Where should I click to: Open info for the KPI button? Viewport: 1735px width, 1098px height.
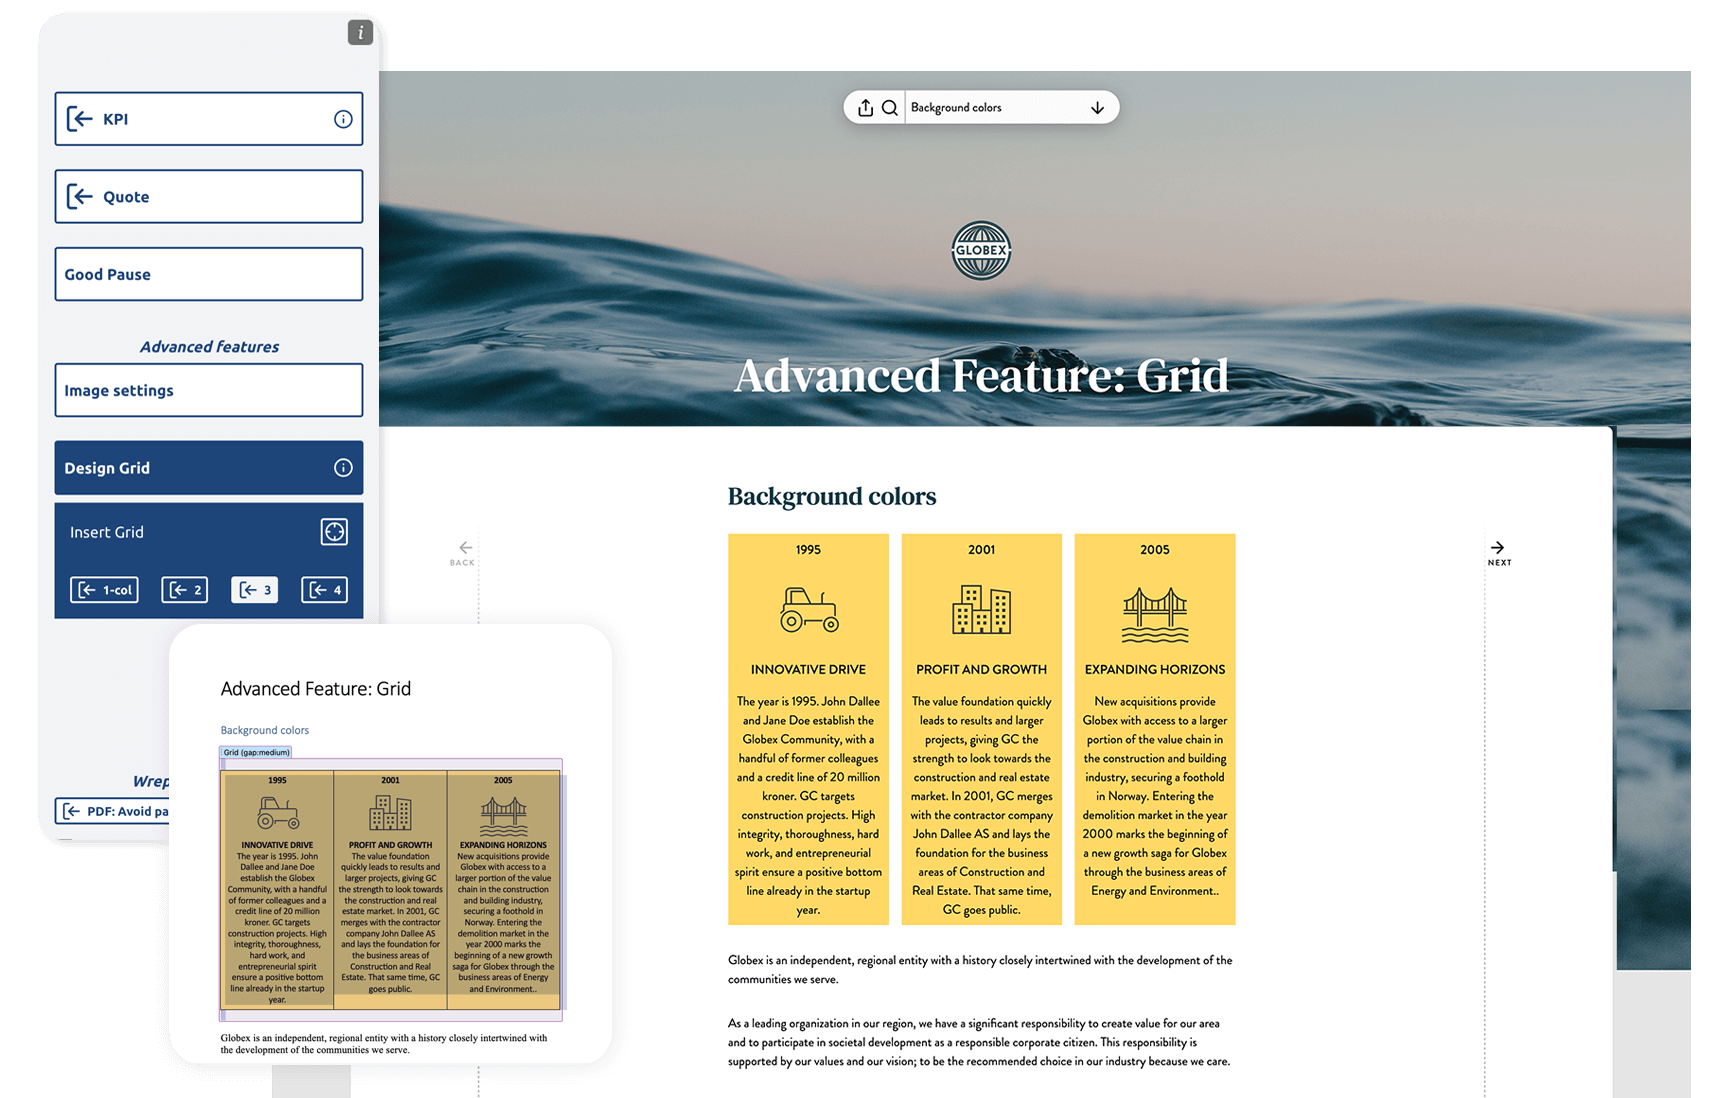(343, 119)
